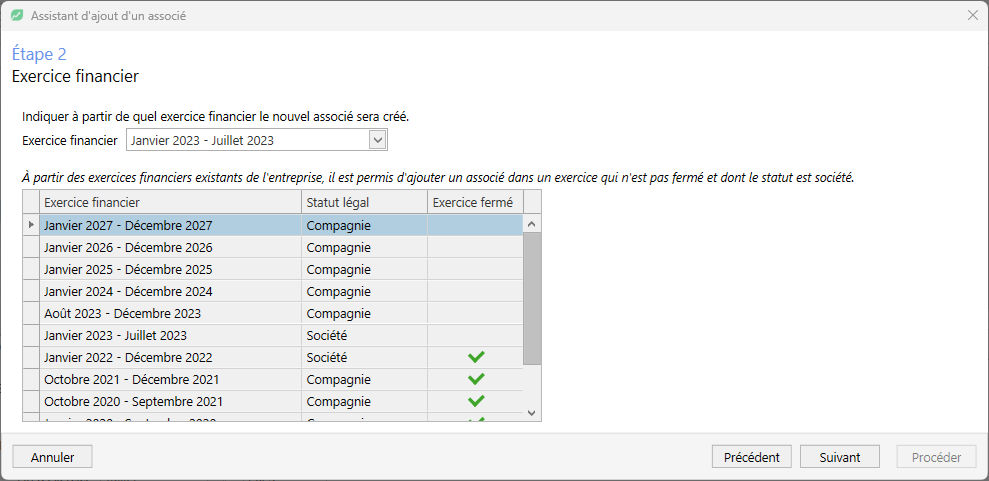The image size is (989, 481).
Task: Sort by the Exercice fermé column header
Action: pyautogui.click(x=475, y=202)
